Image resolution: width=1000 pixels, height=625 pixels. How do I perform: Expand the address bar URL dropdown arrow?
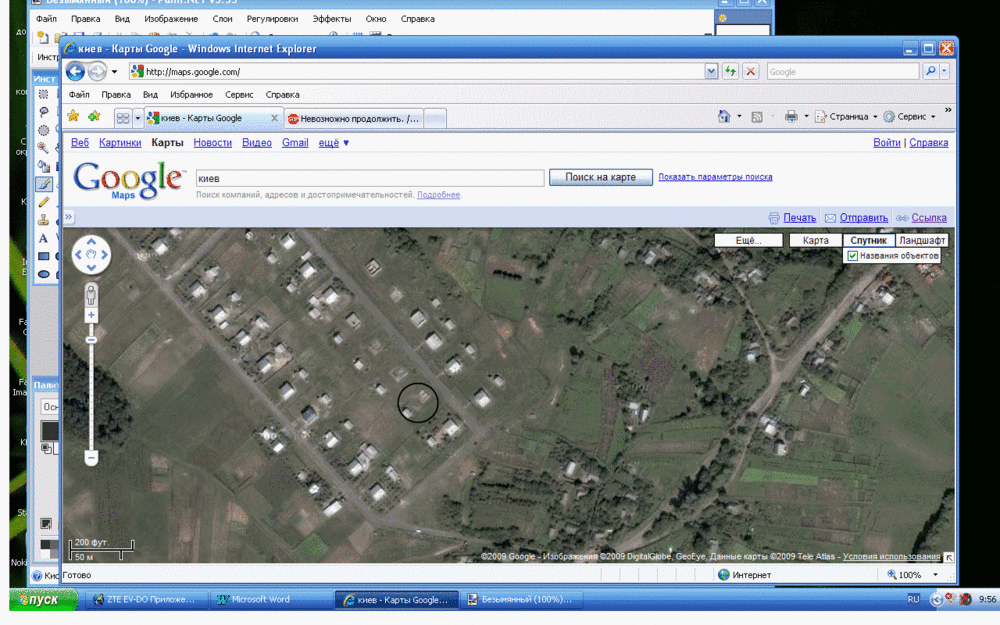point(711,72)
